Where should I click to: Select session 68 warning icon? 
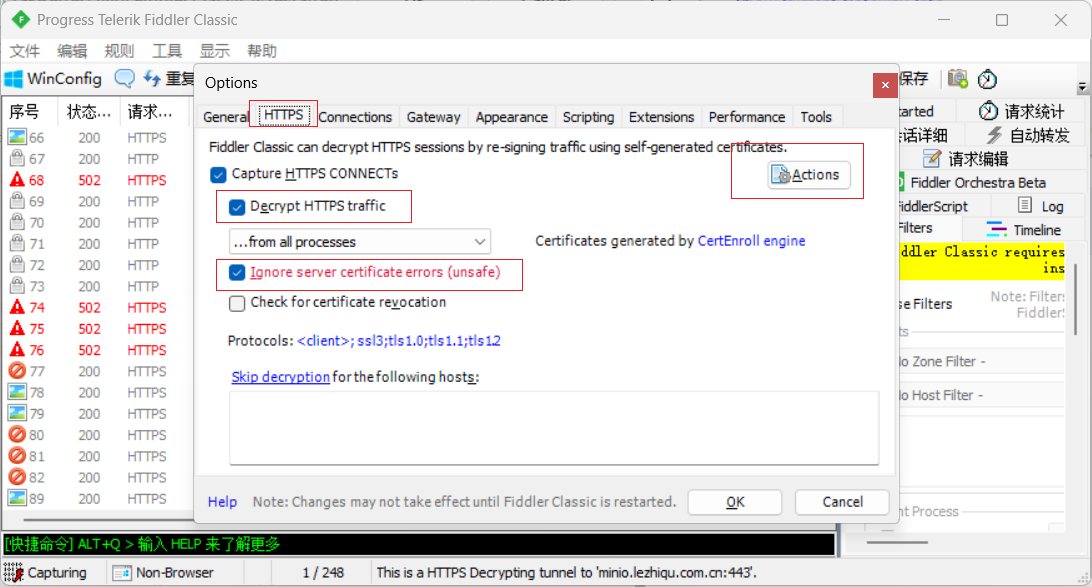click(x=17, y=180)
